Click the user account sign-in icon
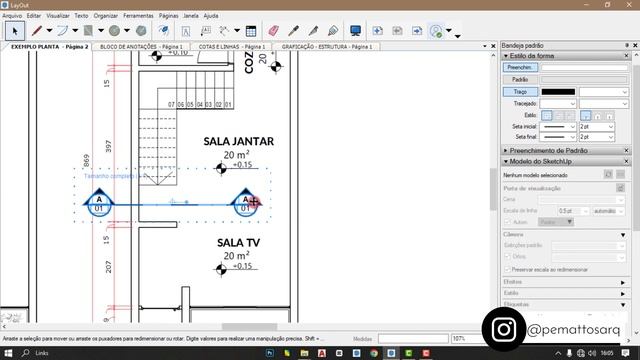Screen dimensions: 640x360 [x=436, y=31]
